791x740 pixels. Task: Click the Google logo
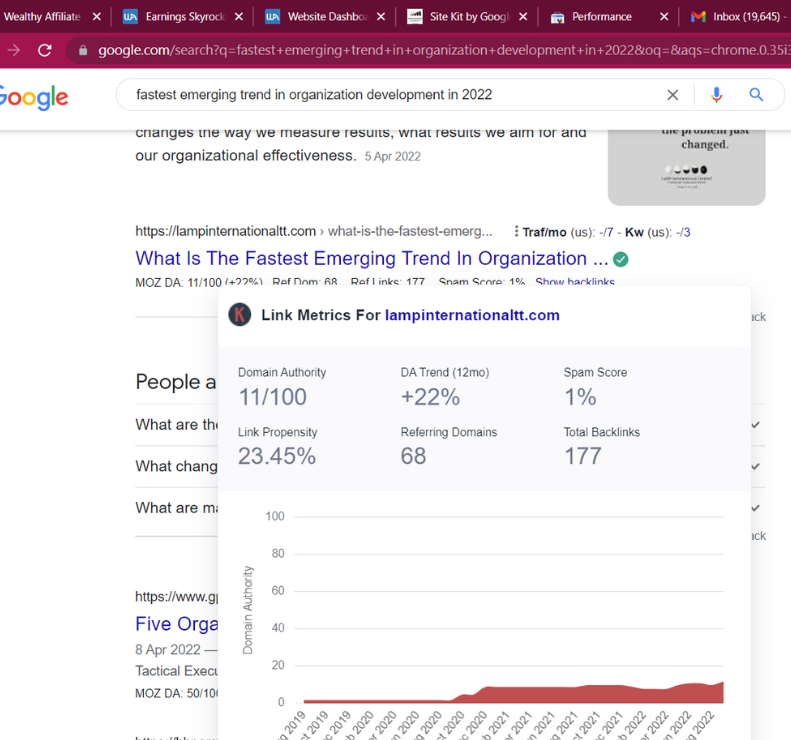pyautogui.click(x=33, y=97)
